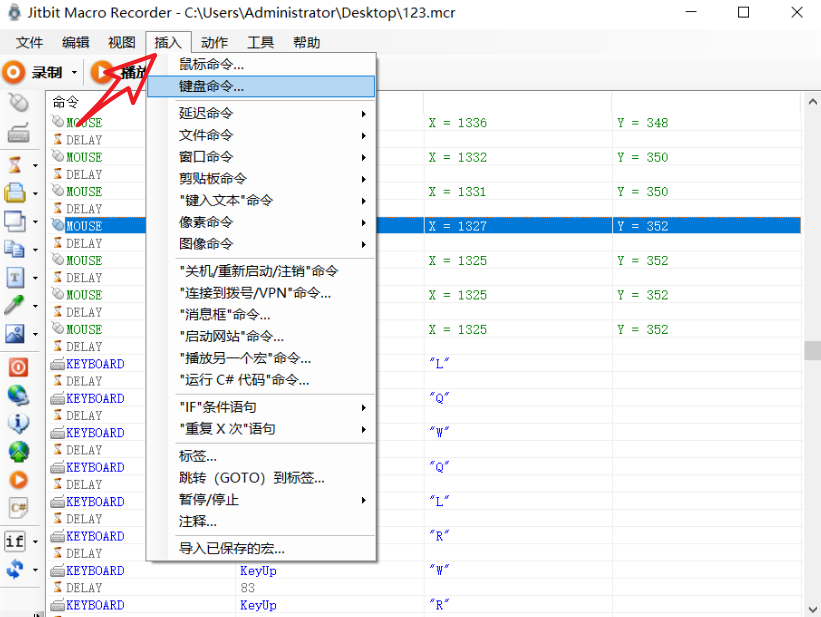Open the 文件 menu

(x=29, y=42)
